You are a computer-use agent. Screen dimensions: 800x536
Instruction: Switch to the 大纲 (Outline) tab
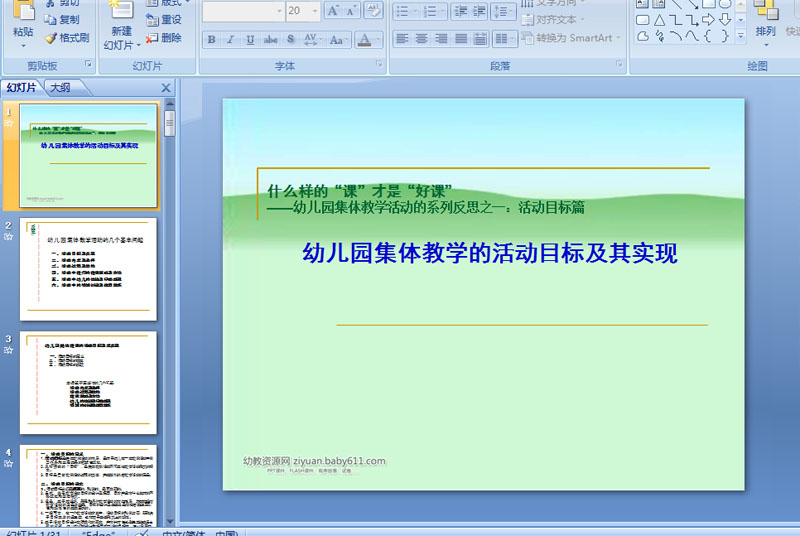pyautogui.click(x=61, y=88)
